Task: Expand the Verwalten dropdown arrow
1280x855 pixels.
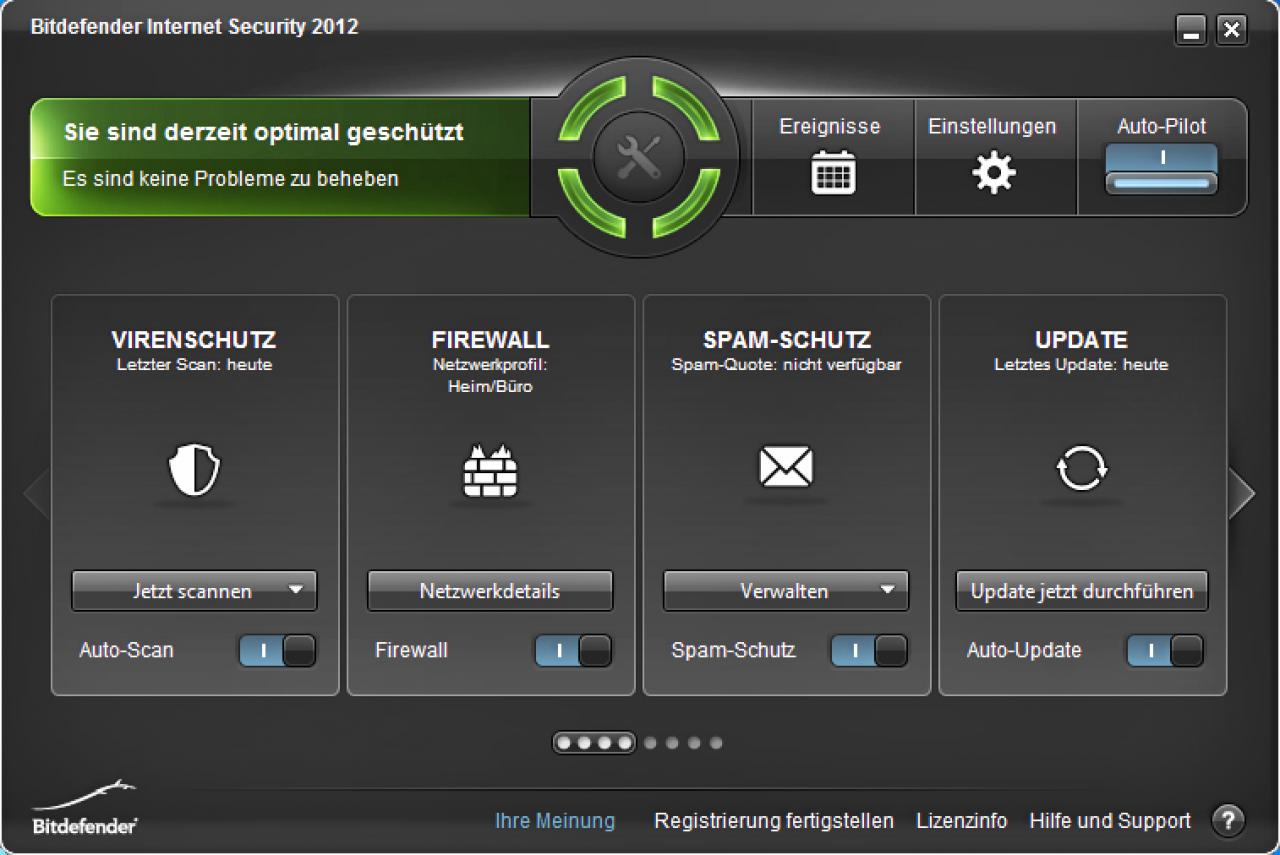Action: coord(887,590)
